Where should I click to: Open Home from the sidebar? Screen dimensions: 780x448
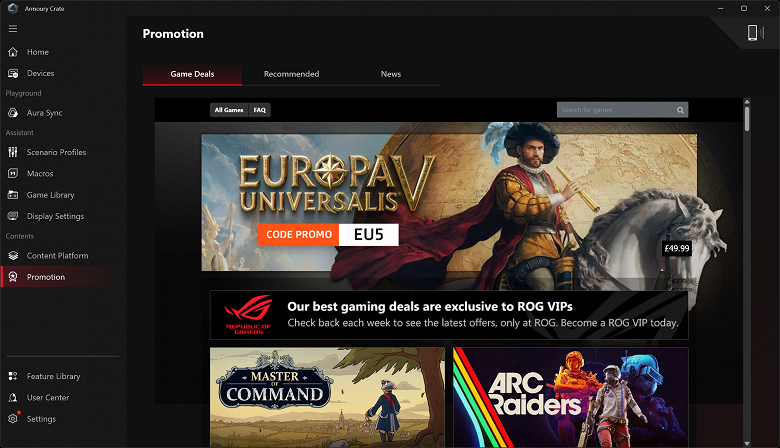pyautogui.click(x=38, y=52)
